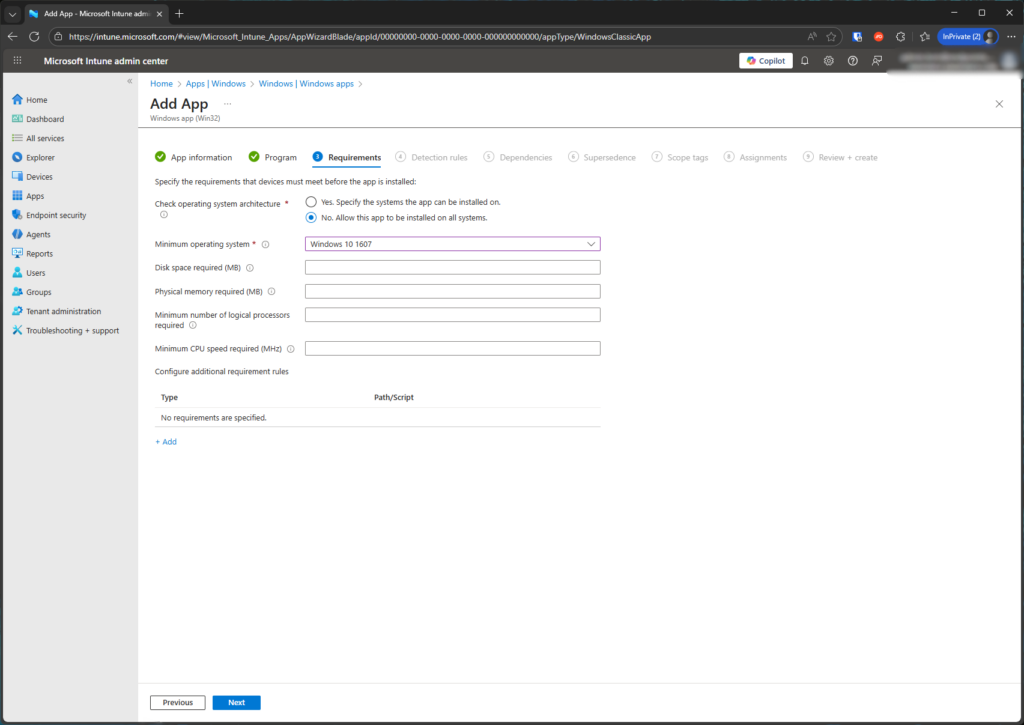This screenshot has height=725, width=1024.
Task: Click the Copilot button
Action: click(766, 61)
